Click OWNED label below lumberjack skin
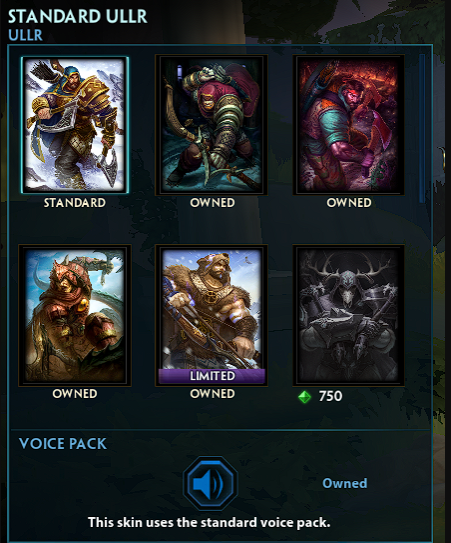This screenshot has height=543, width=451. (349, 203)
